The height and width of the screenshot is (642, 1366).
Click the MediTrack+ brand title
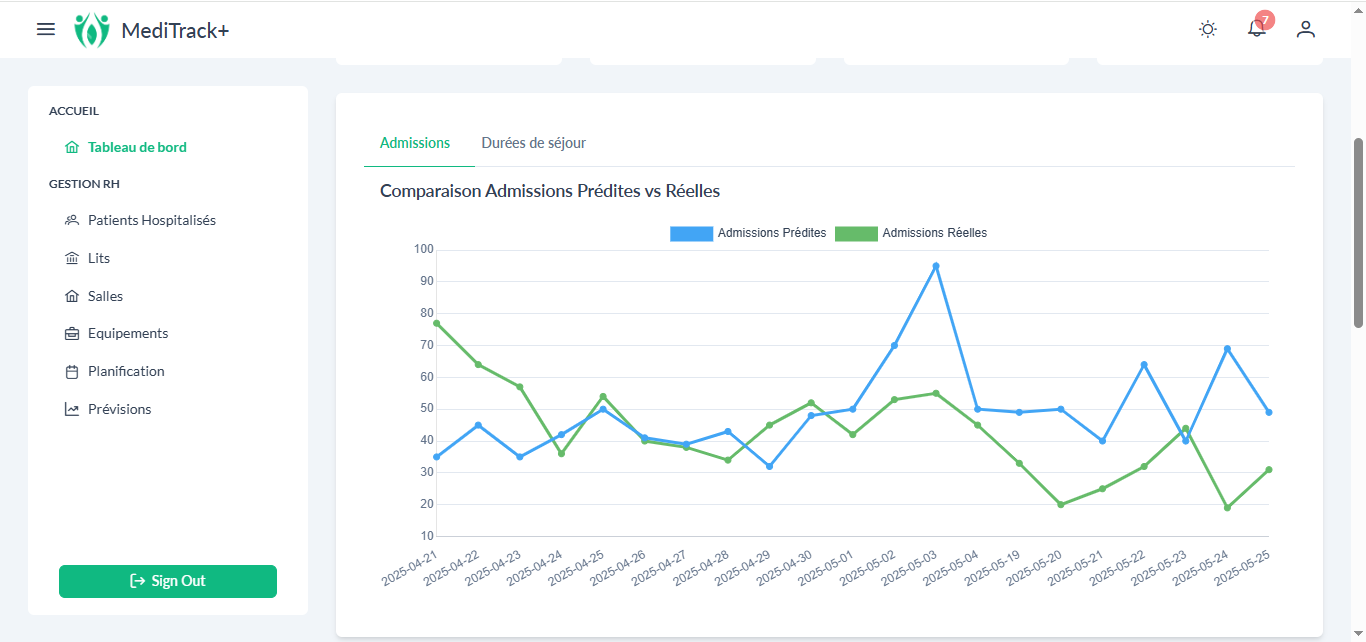coord(175,31)
